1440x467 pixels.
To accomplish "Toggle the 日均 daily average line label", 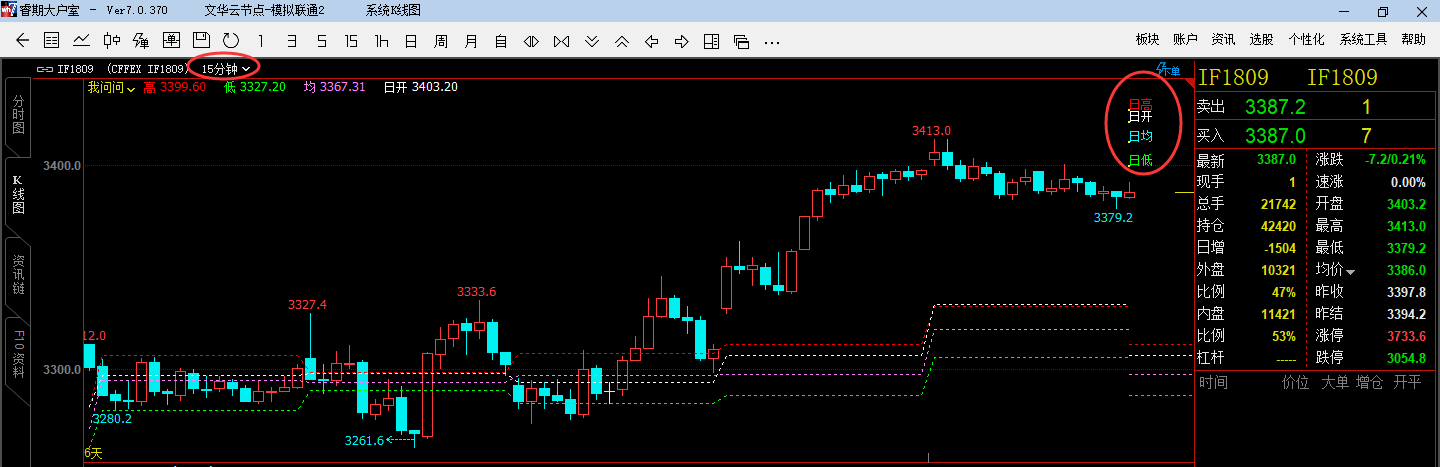I will (1140, 137).
